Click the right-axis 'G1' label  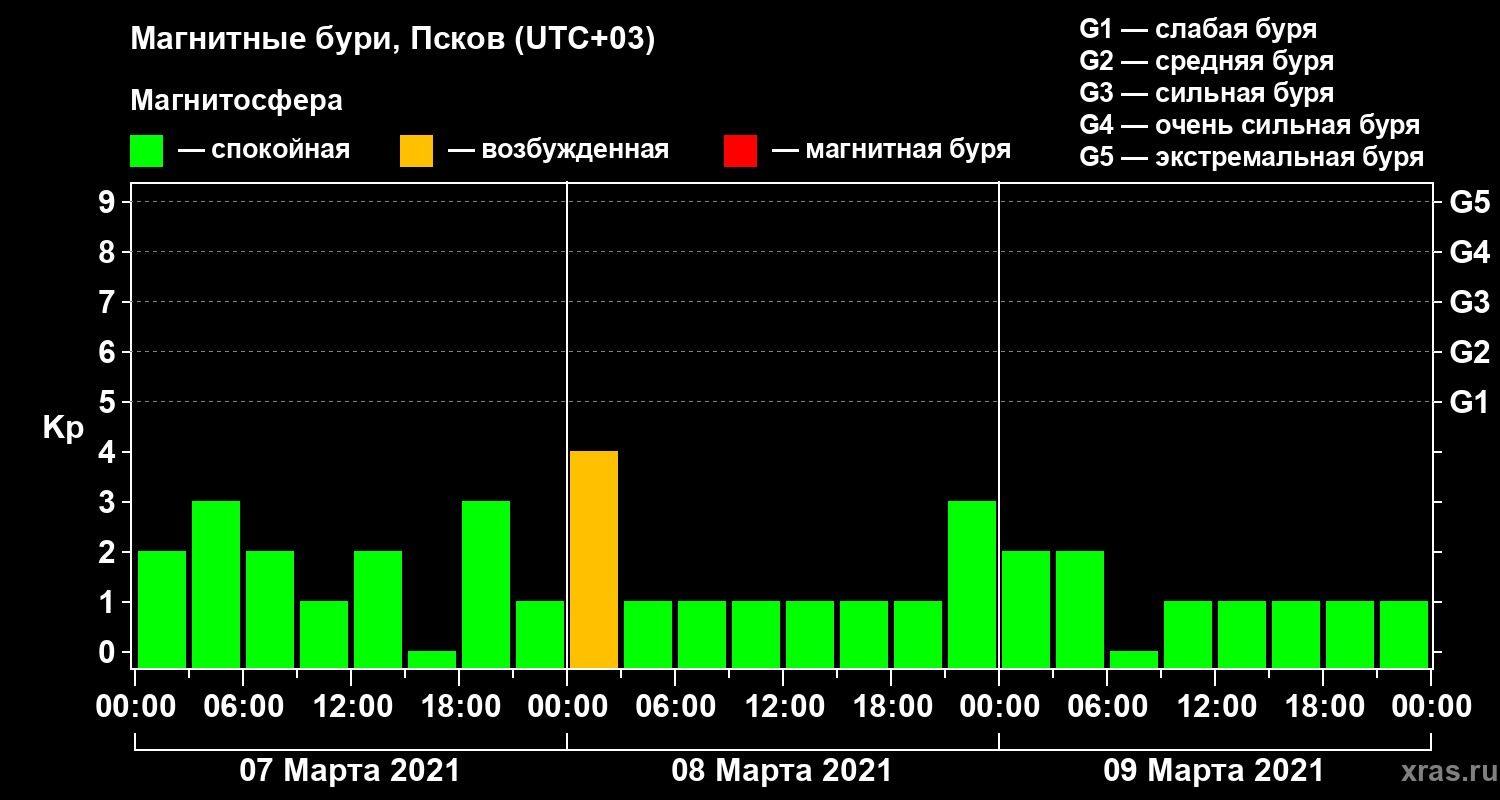click(1469, 402)
